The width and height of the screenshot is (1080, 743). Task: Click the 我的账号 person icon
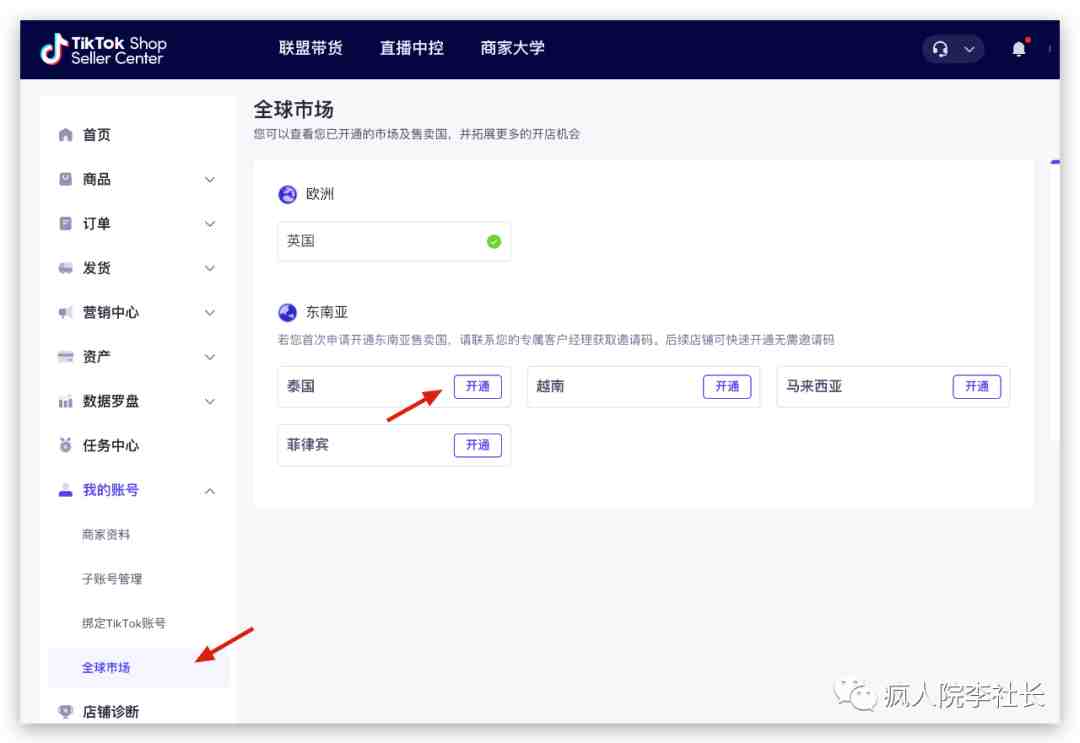coord(65,490)
